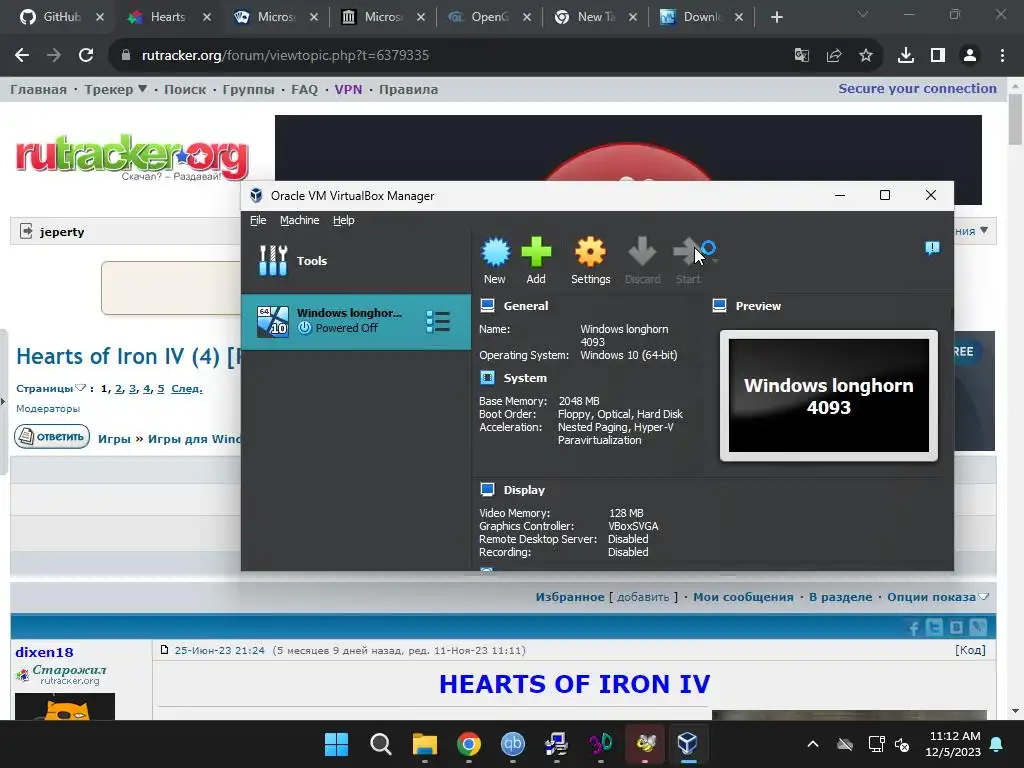This screenshot has width=1024, height=768.
Task: Click the Группы link on rutracker
Action: point(248,89)
